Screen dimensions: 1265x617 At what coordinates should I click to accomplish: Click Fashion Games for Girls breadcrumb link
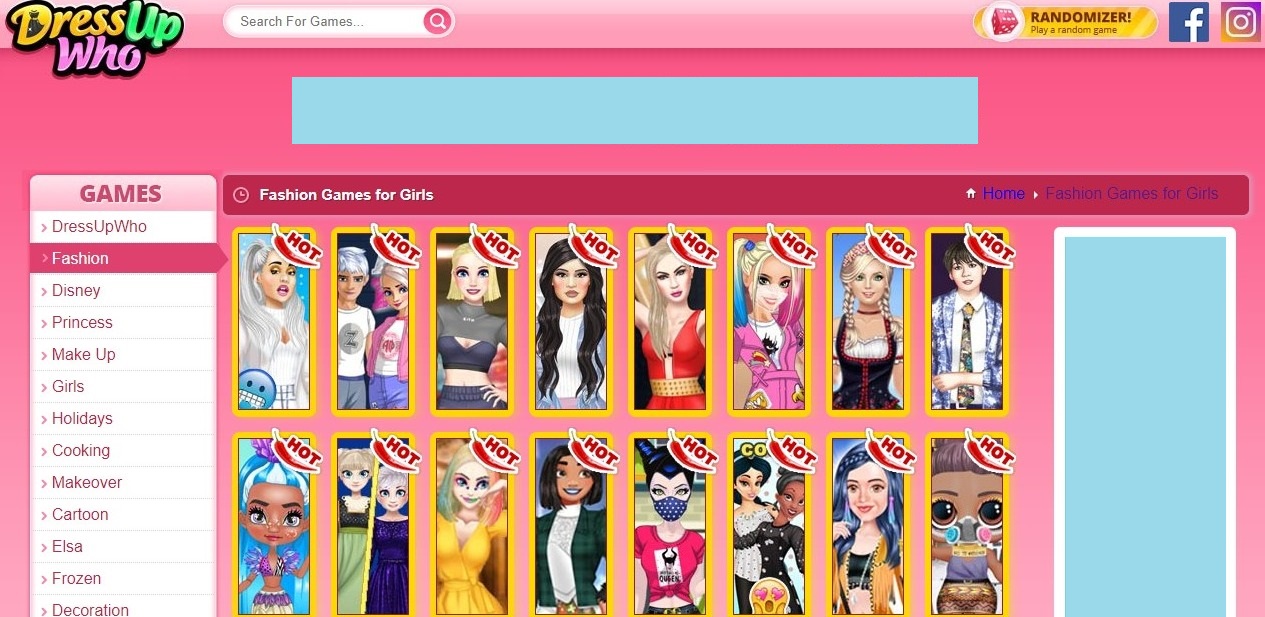click(x=1131, y=194)
